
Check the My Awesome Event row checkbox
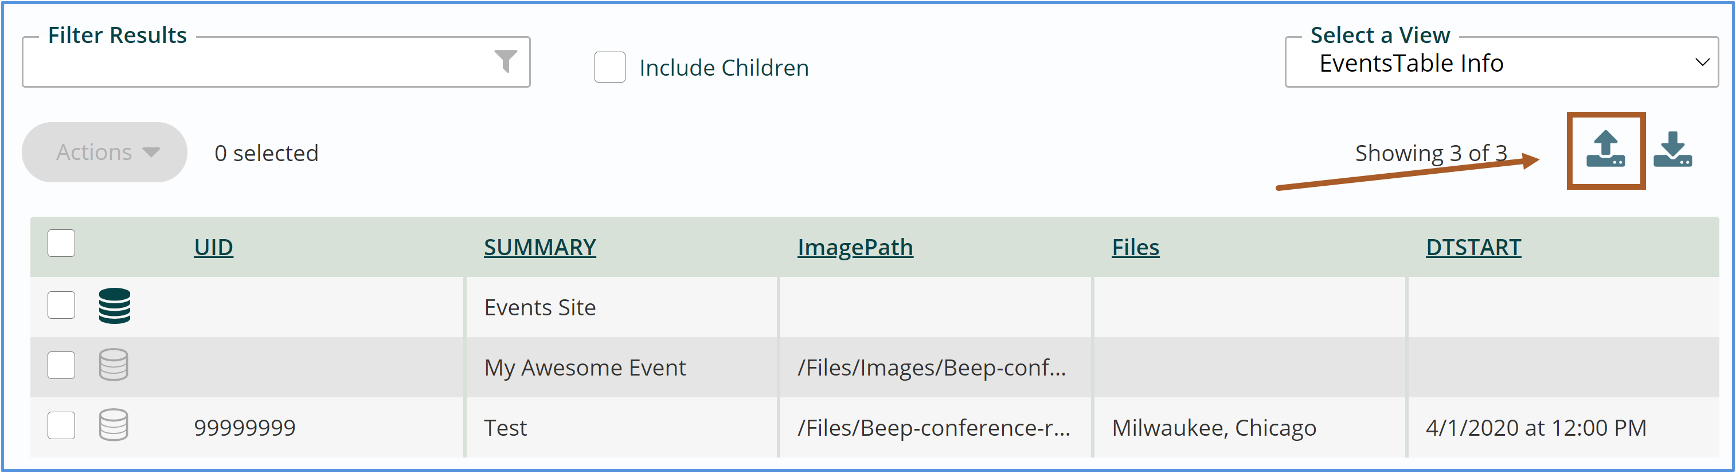click(61, 365)
